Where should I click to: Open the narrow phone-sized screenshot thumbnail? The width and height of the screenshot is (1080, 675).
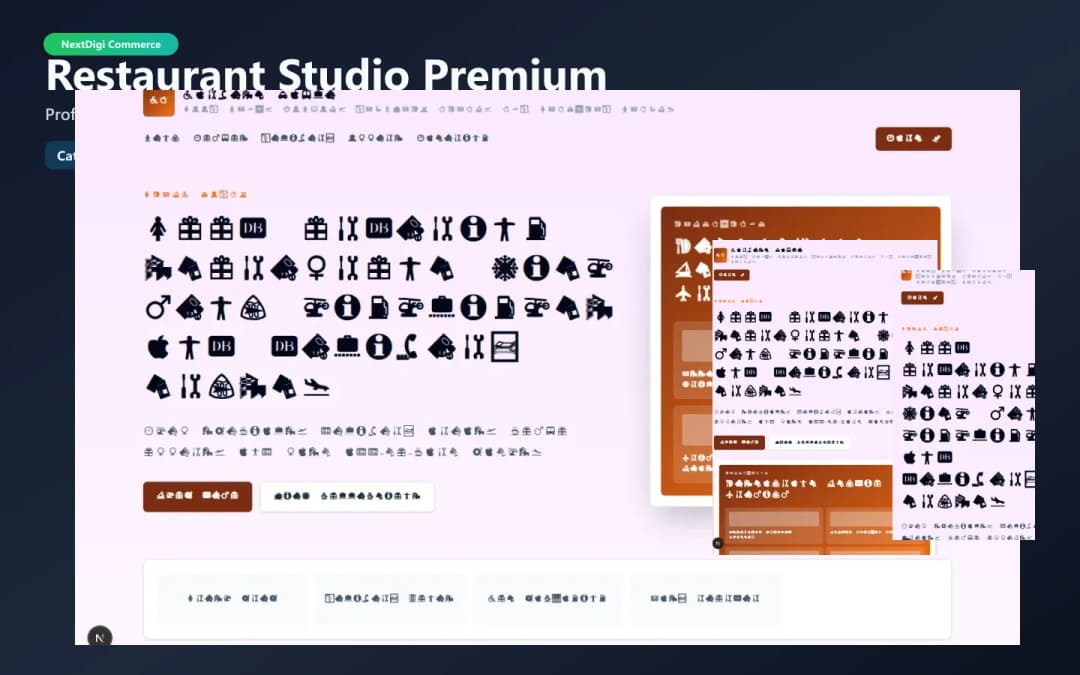(964, 405)
